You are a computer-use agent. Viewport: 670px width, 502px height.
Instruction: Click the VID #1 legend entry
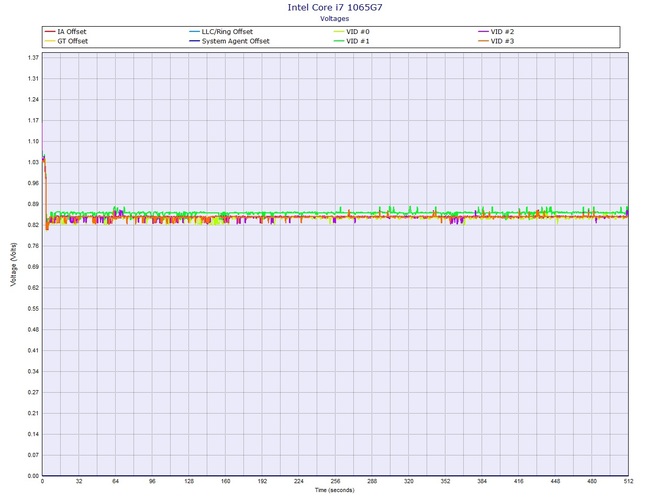(352, 41)
